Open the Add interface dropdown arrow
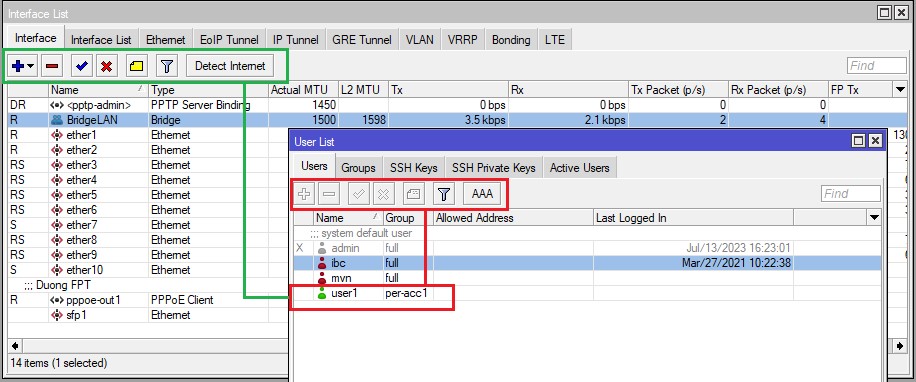916x382 pixels. tap(30, 66)
